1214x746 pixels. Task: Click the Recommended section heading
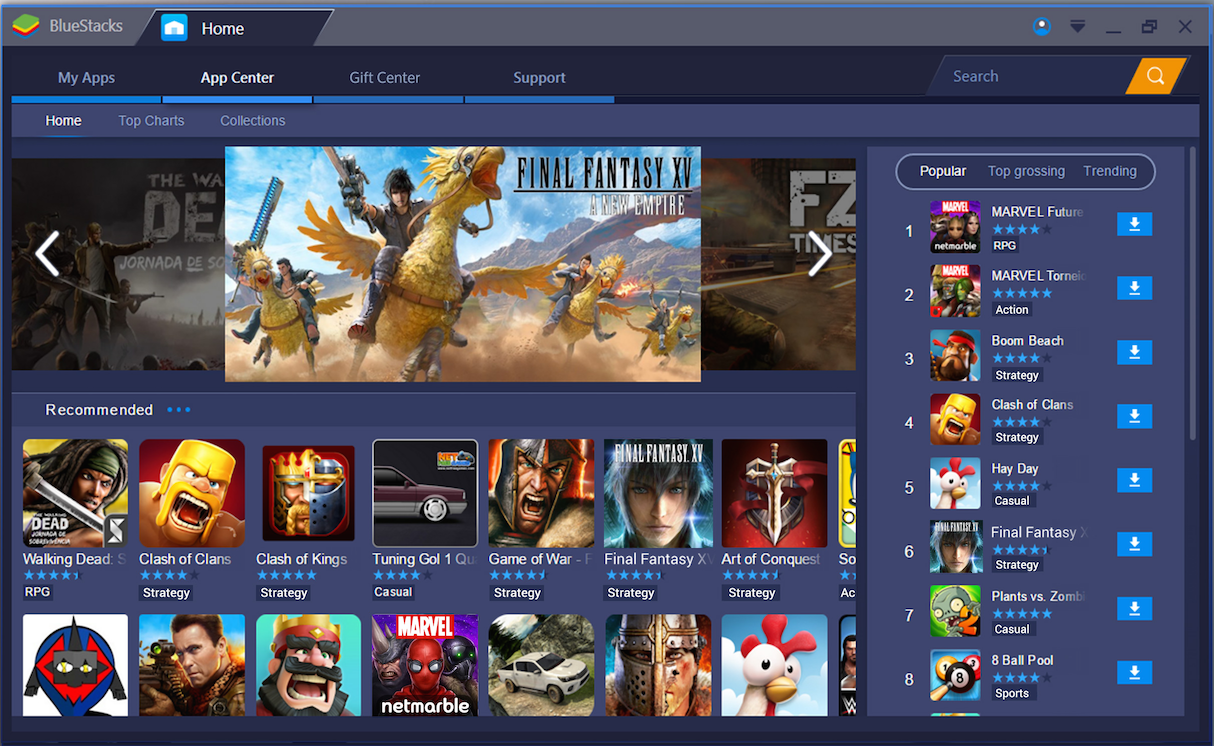pos(99,410)
